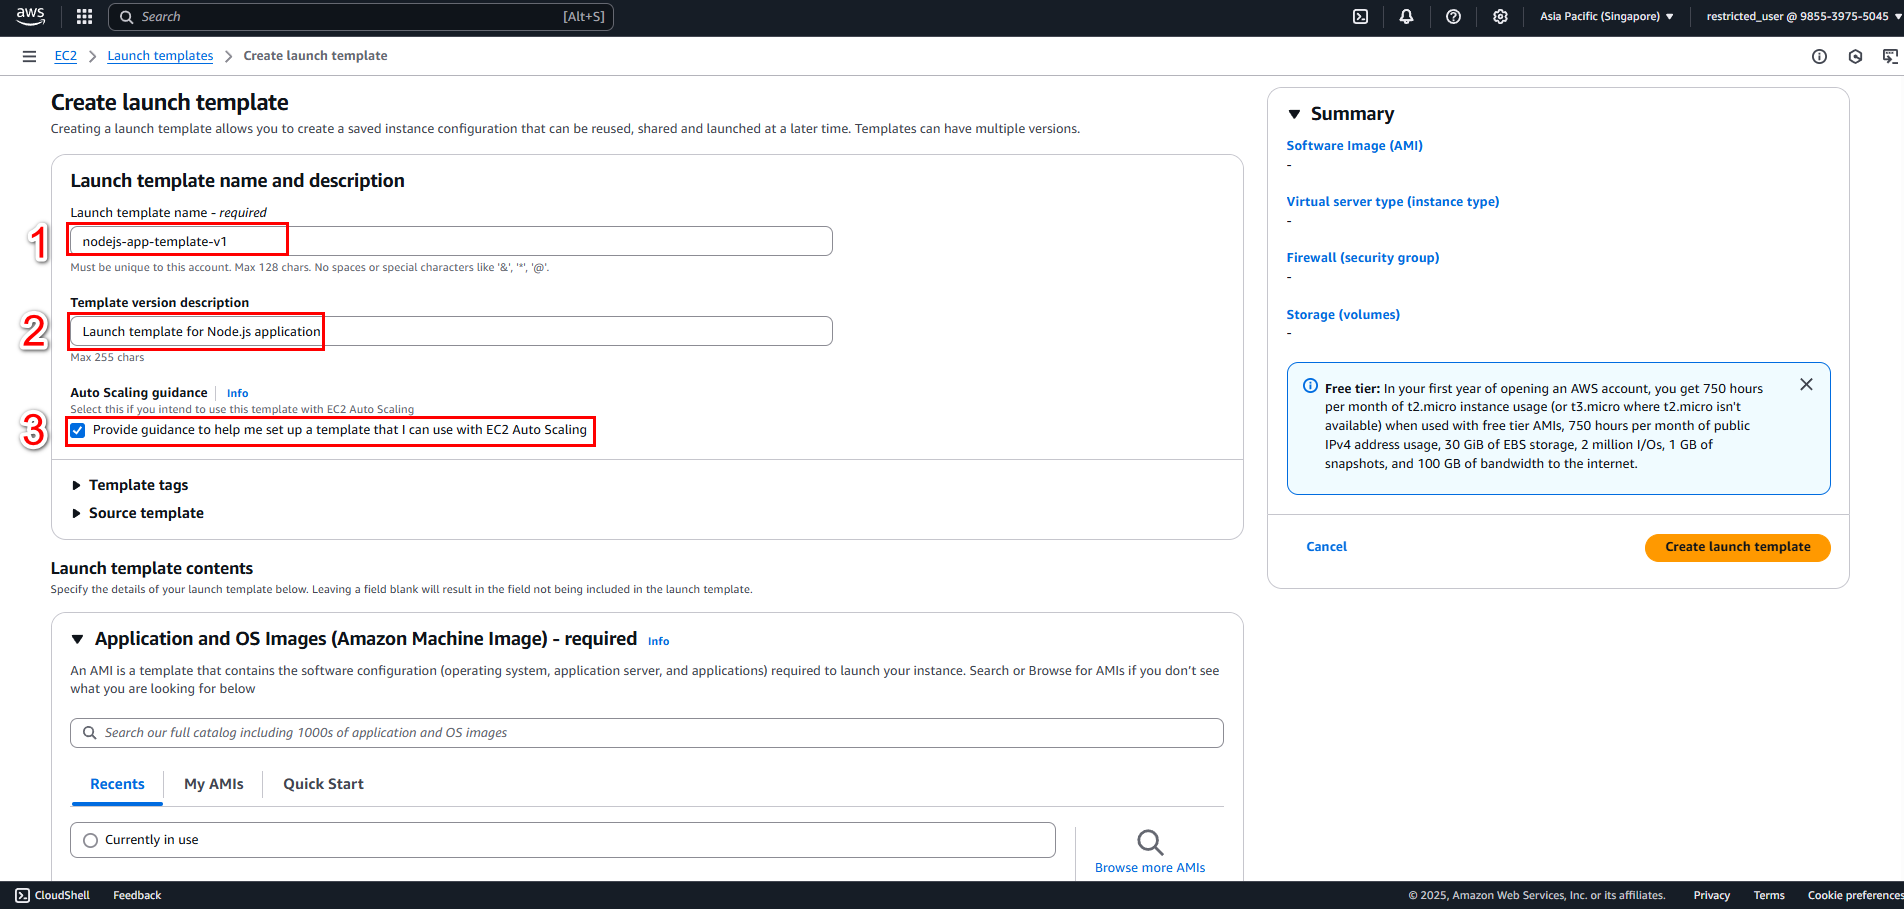
Task: Open the AWS services grid menu
Action: coord(84,16)
